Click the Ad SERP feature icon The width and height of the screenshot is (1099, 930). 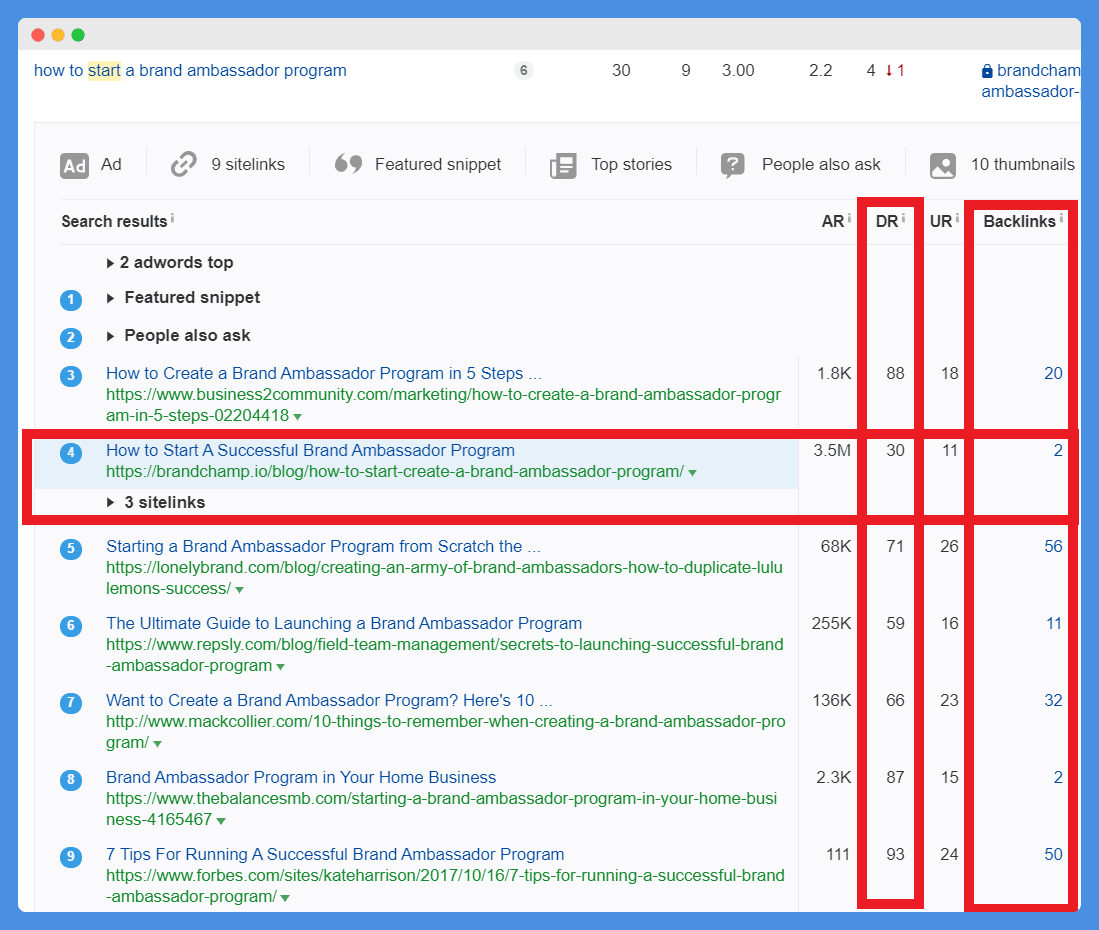[x=74, y=166]
